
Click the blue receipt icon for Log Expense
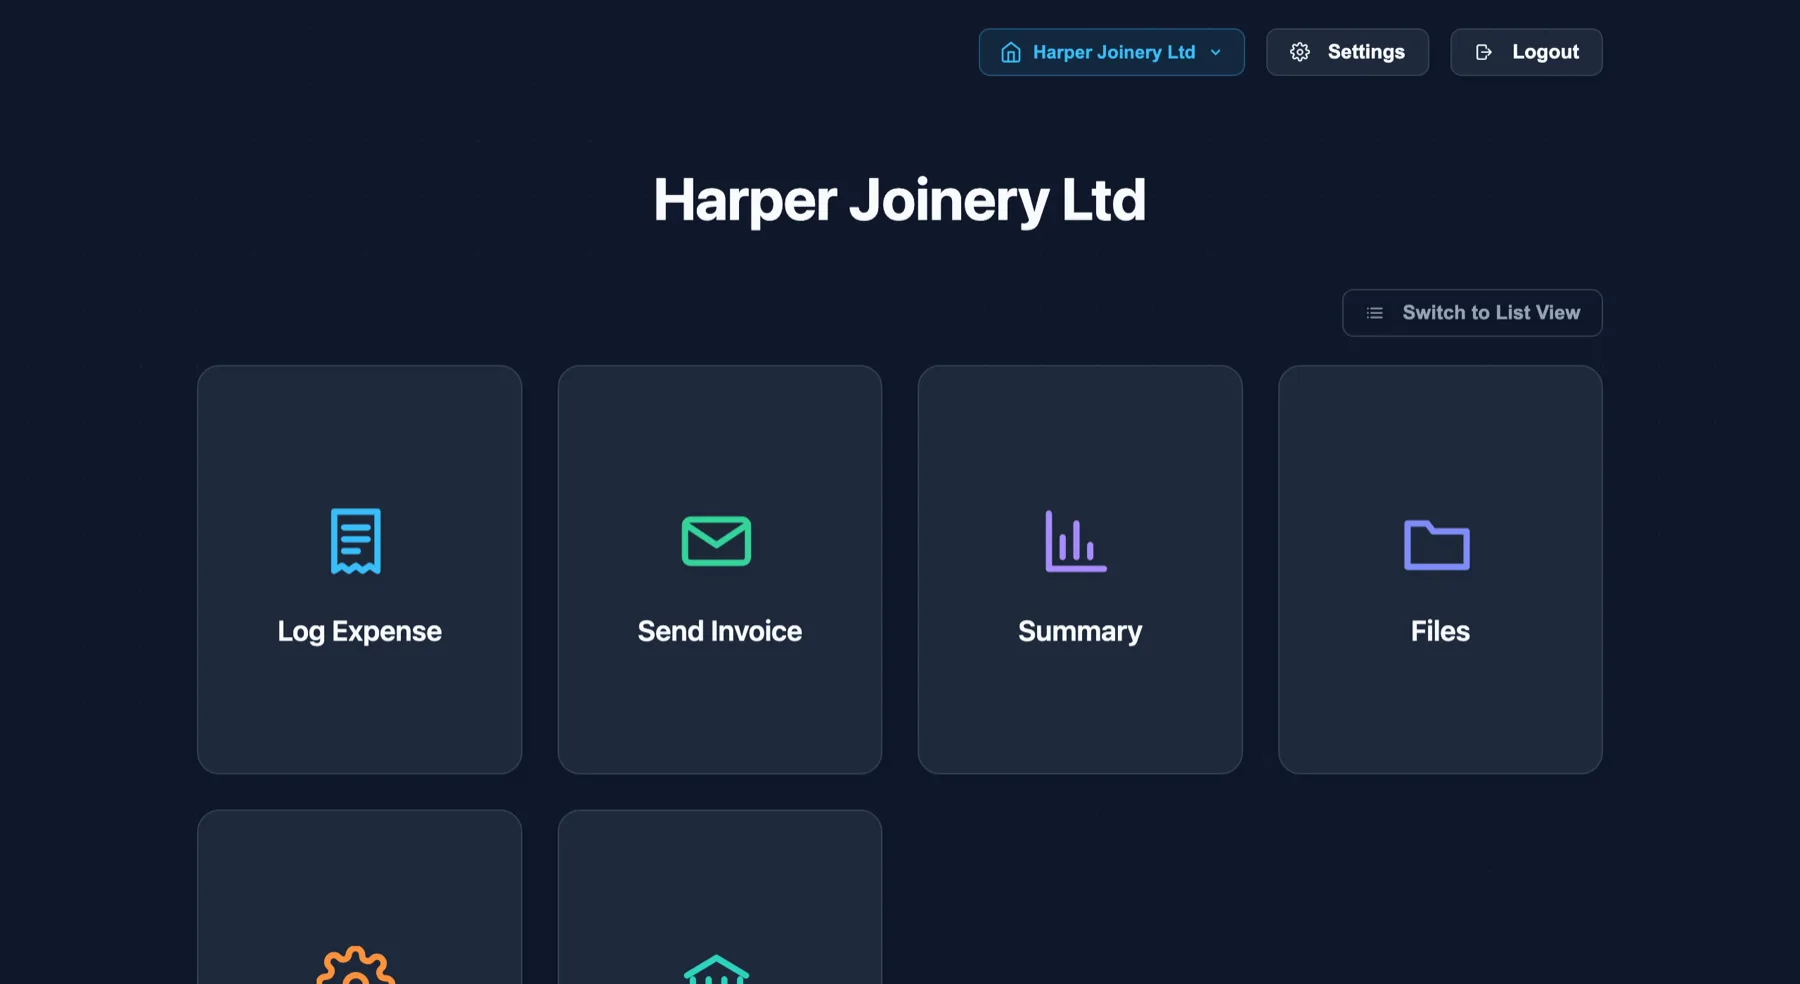(x=356, y=541)
